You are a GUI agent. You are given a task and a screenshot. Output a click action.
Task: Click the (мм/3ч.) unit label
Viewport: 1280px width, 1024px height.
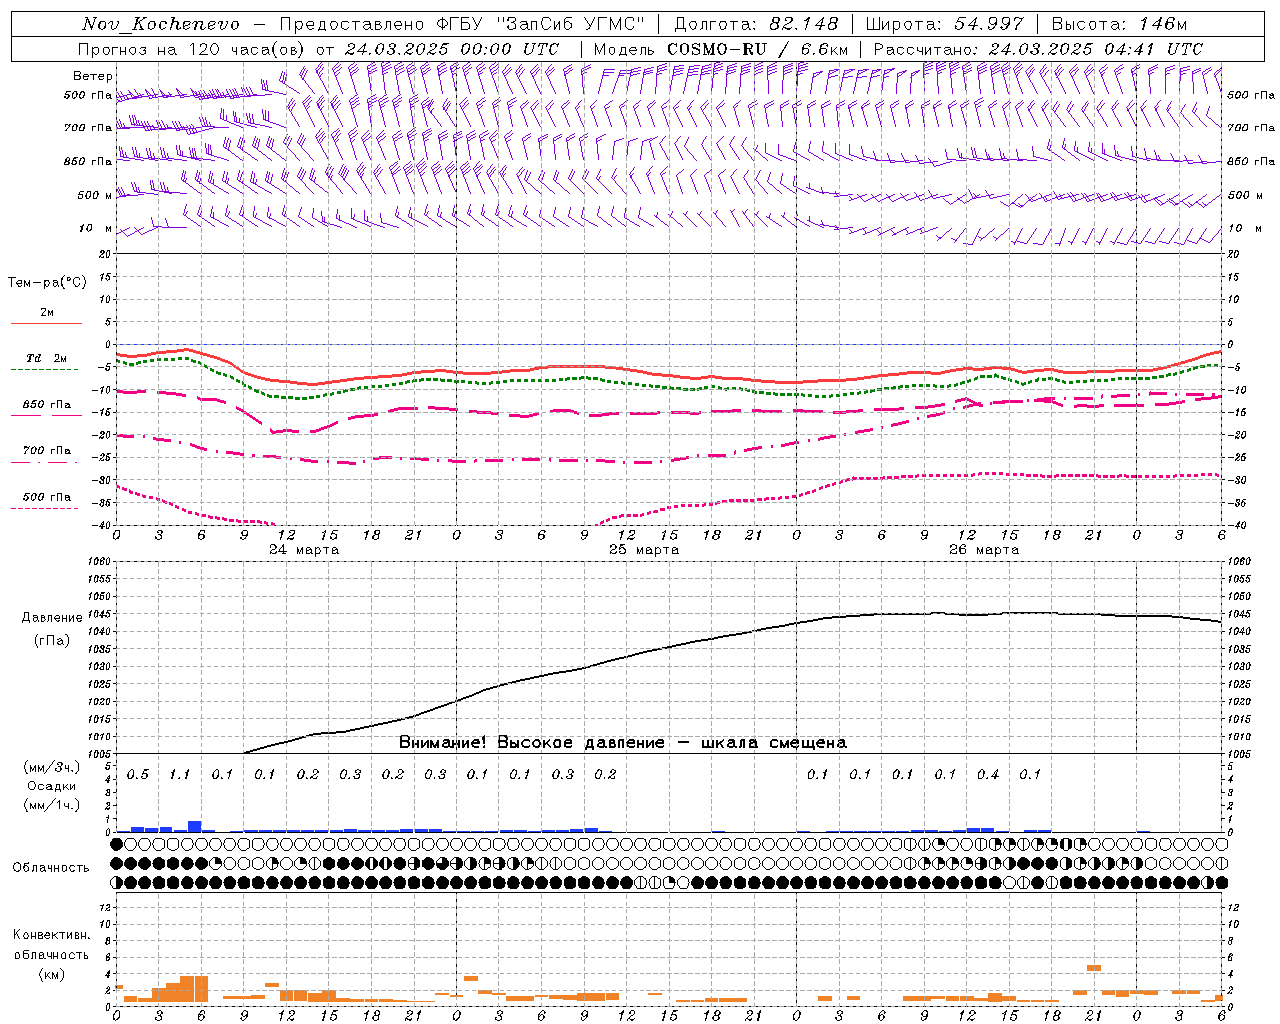click(51, 767)
